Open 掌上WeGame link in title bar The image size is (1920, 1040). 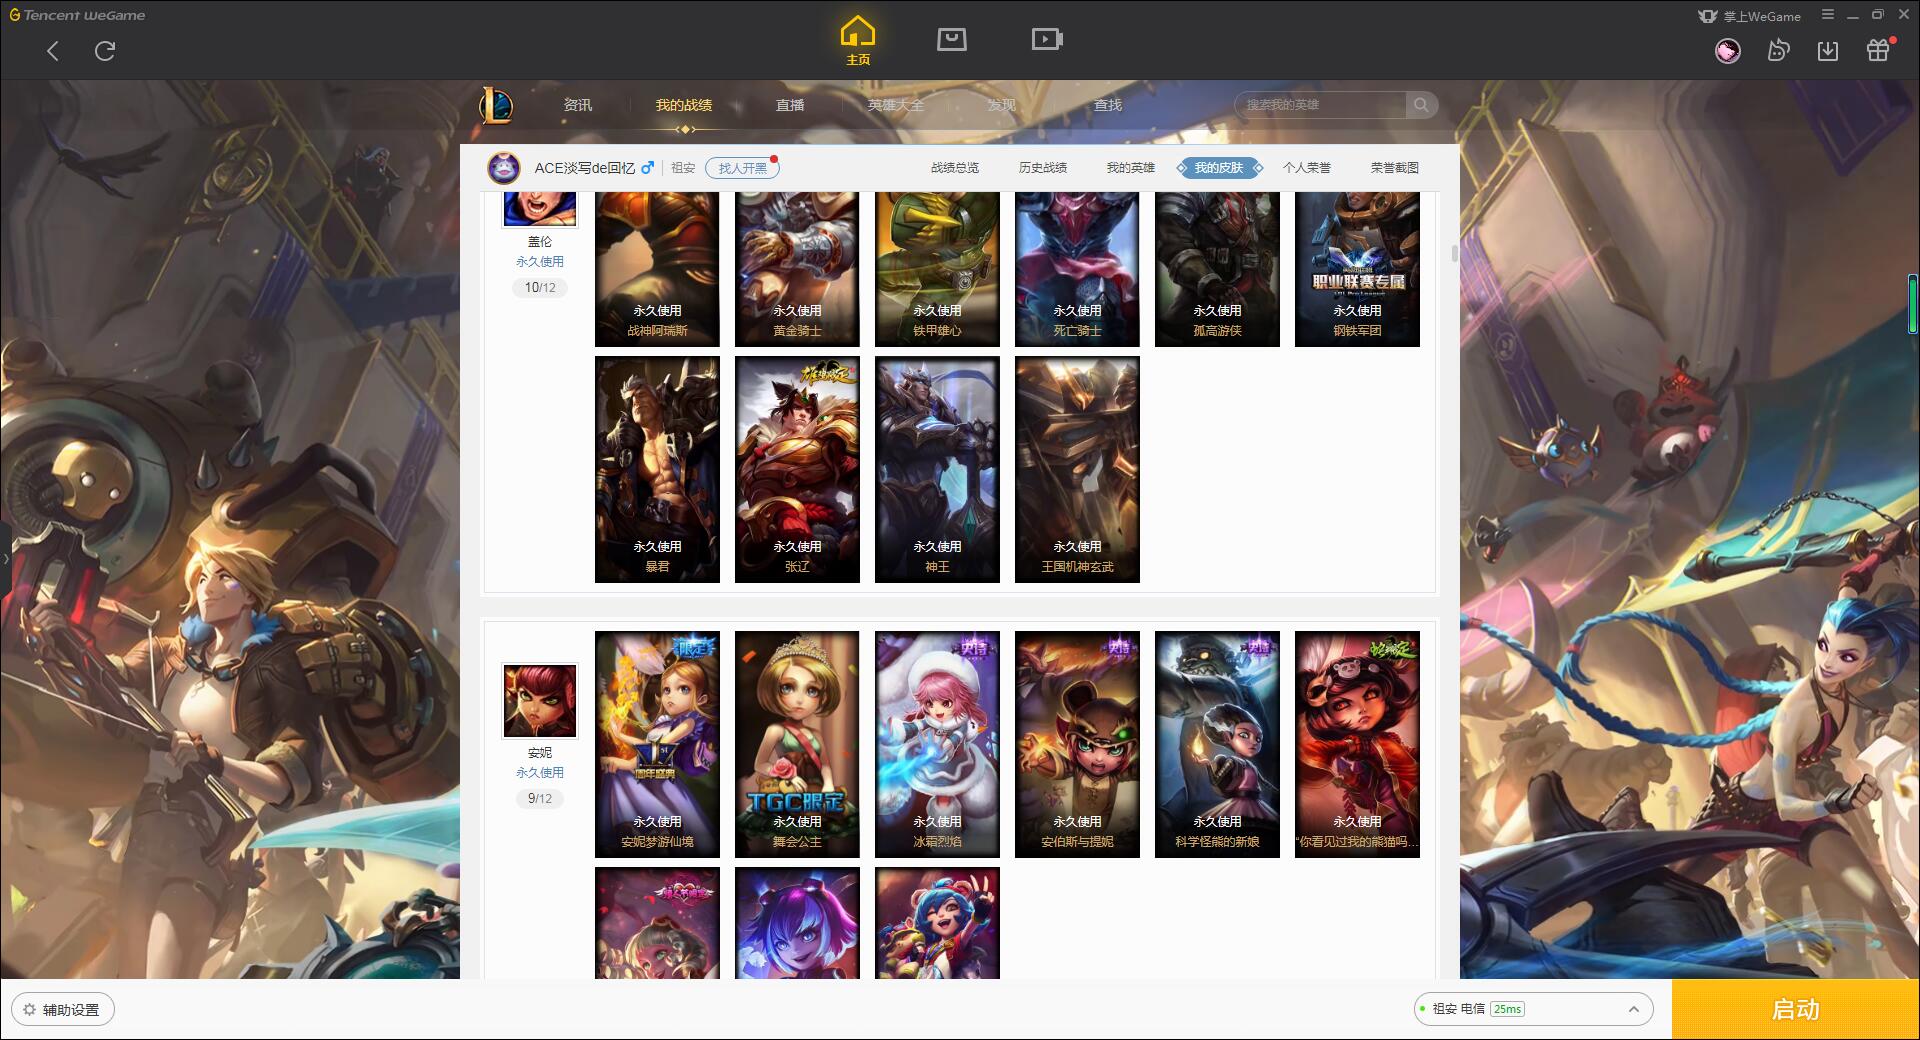pyautogui.click(x=1749, y=16)
